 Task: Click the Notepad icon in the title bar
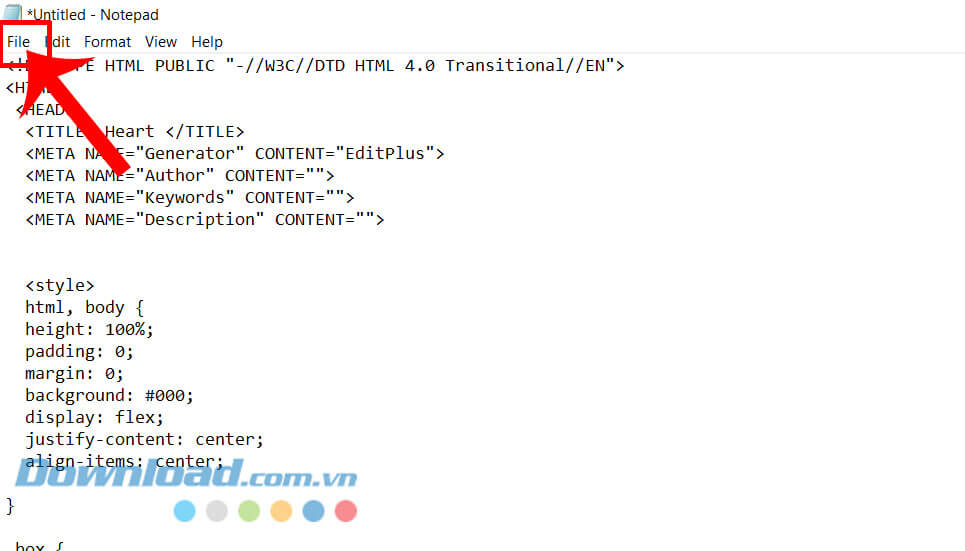point(13,14)
